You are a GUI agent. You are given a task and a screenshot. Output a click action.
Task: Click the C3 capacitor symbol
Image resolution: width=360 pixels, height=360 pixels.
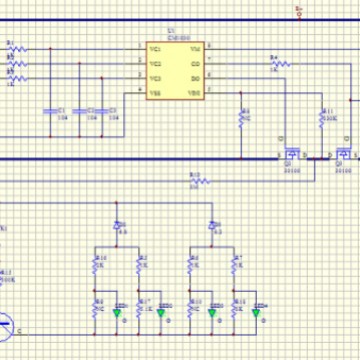[x=102, y=111]
